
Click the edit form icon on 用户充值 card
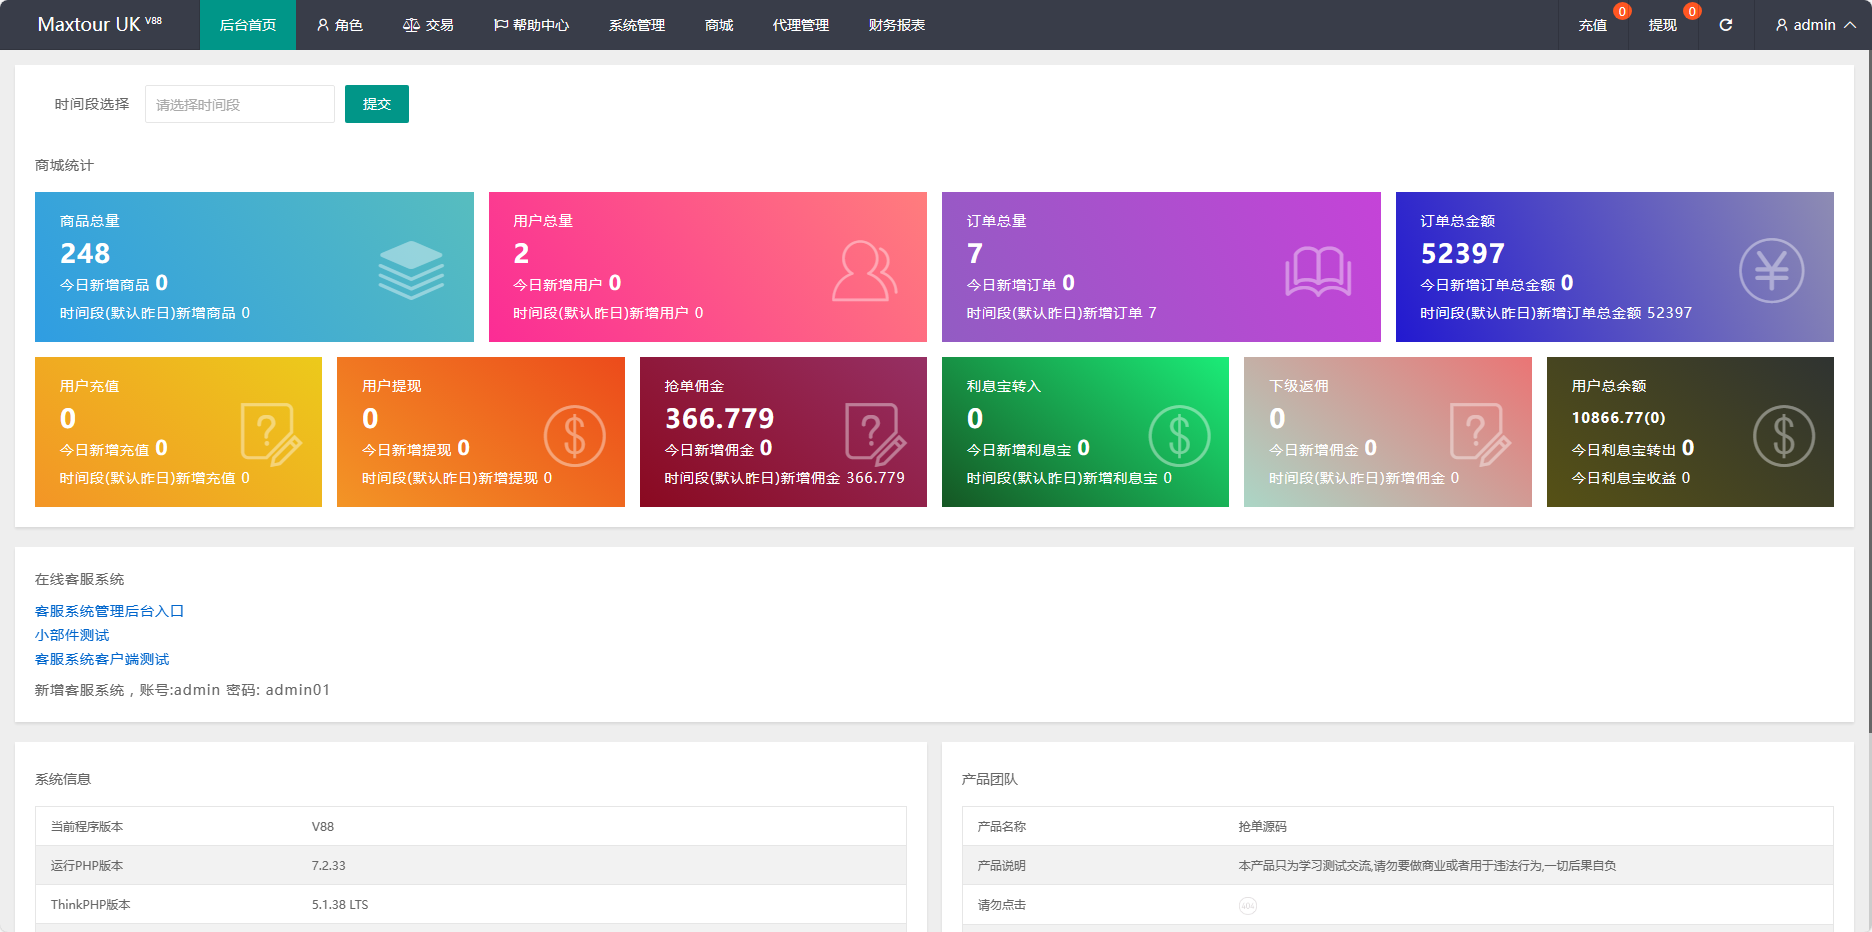271,435
